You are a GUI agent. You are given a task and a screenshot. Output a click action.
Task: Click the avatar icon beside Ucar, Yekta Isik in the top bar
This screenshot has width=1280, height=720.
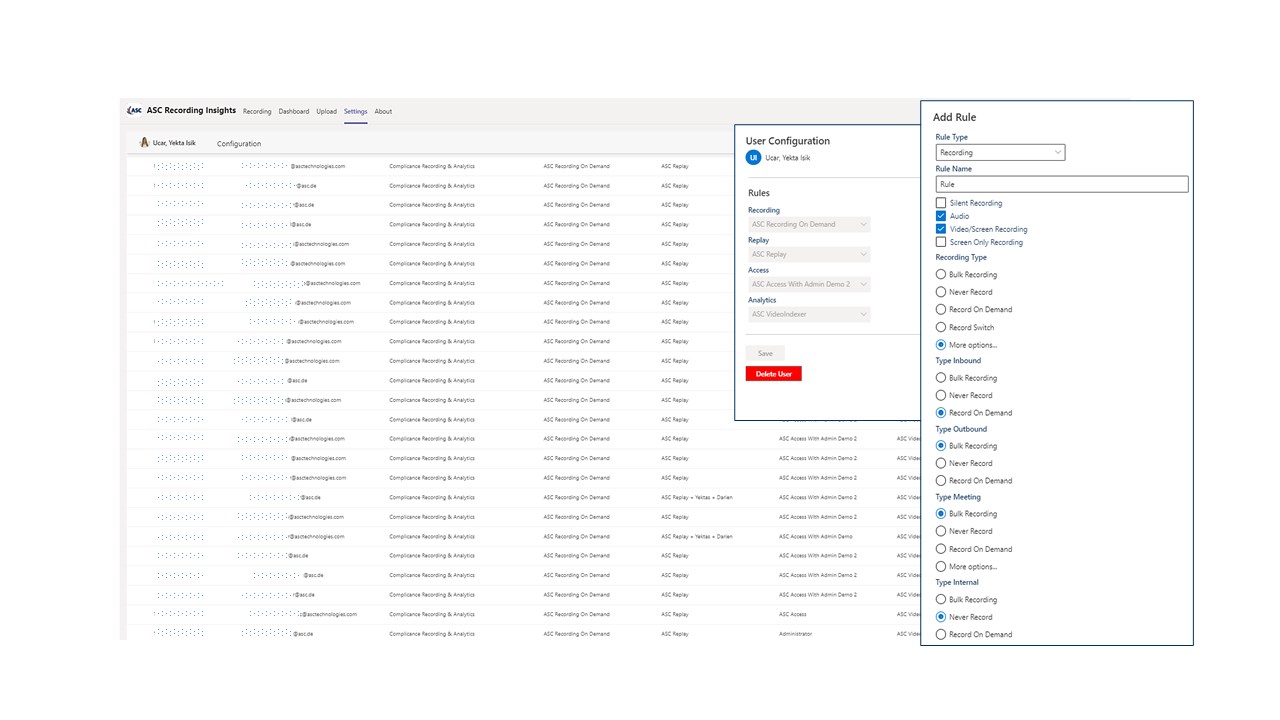(x=144, y=143)
